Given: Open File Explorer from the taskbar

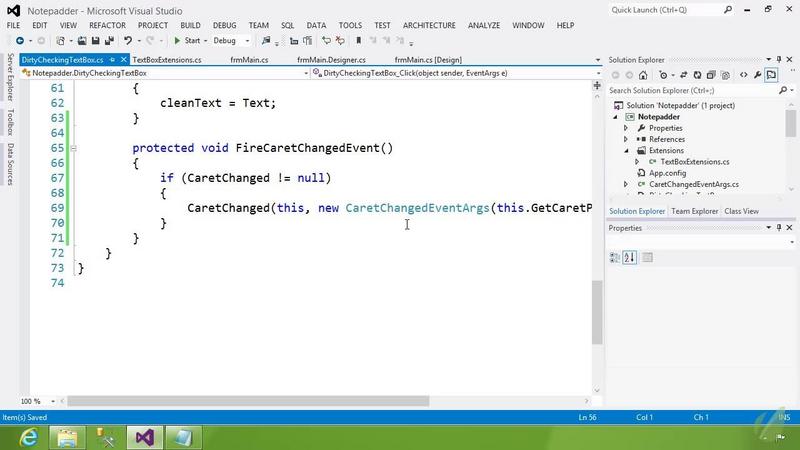Looking at the screenshot, I should click(67, 437).
